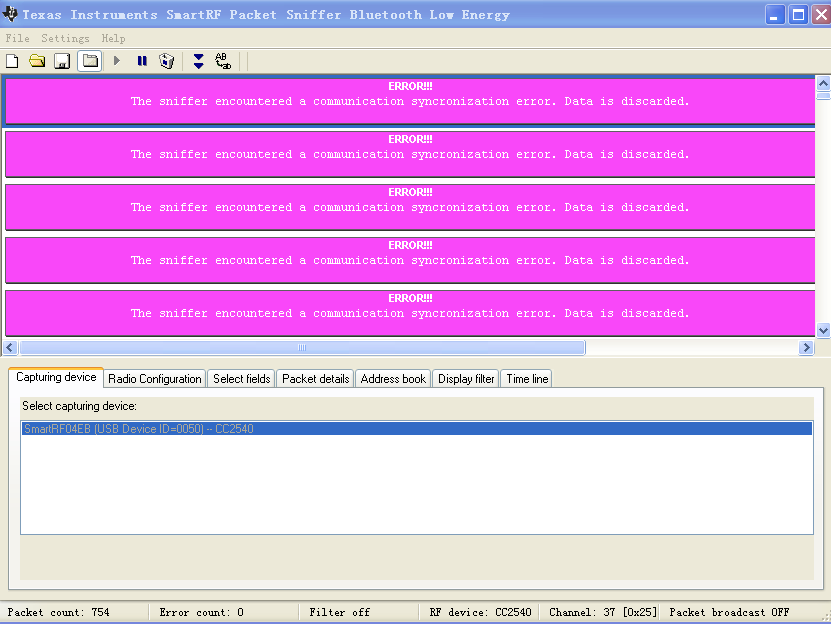The image size is (831, 624).
Task: Click the New file toolbar icon
Action: [x=12, y=61]
